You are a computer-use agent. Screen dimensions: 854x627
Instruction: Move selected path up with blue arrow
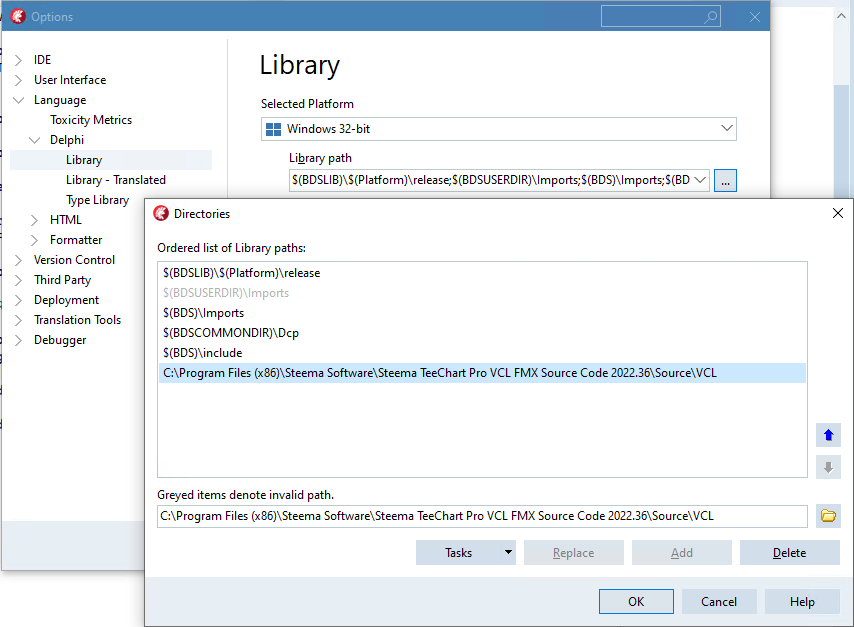tap(828, 435)
